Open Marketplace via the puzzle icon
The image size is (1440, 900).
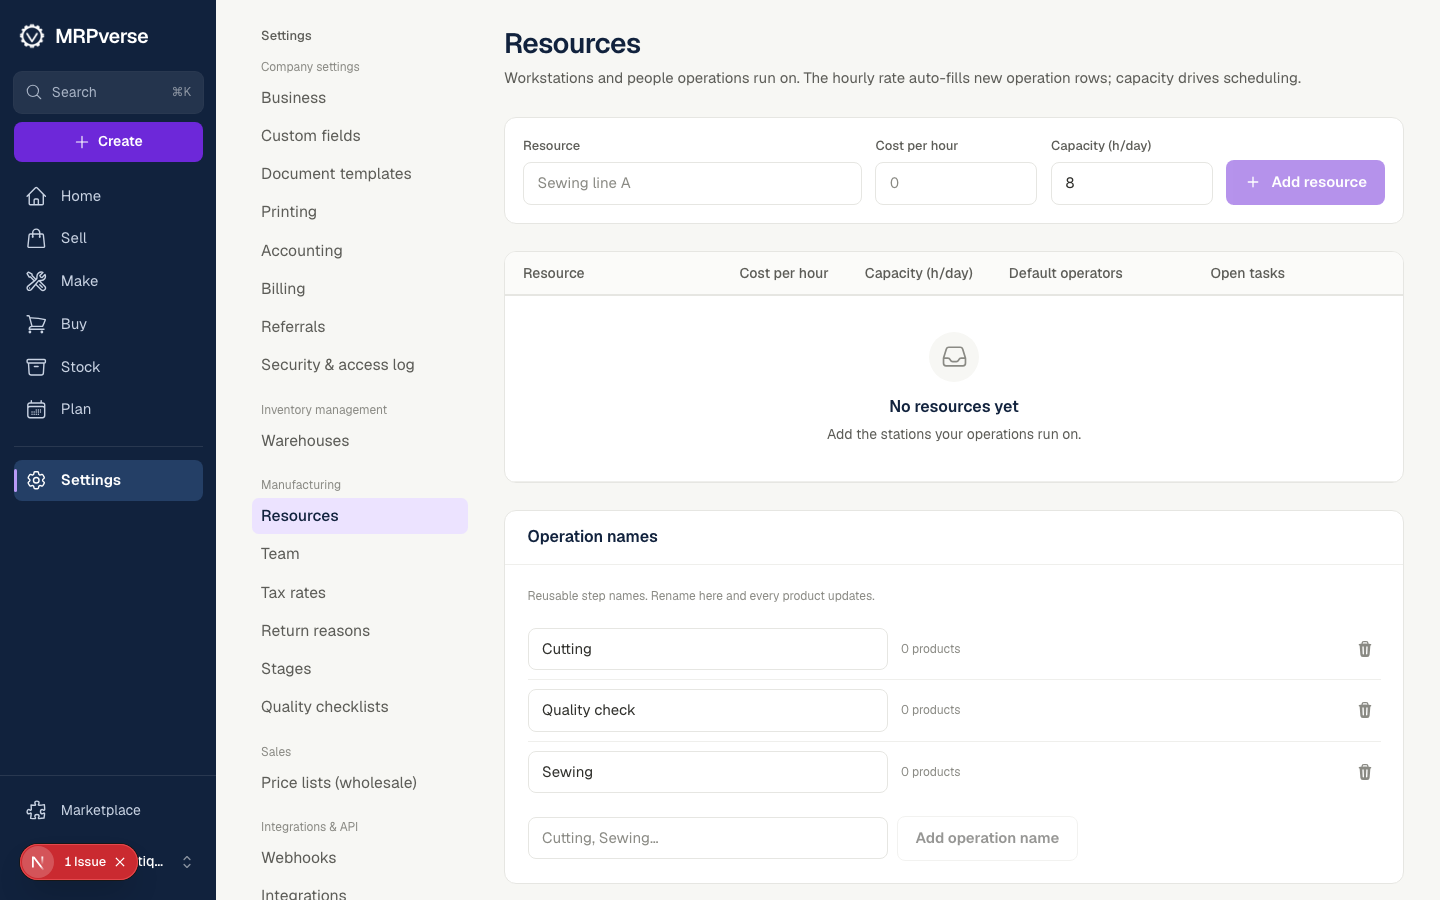click(36, 810)
